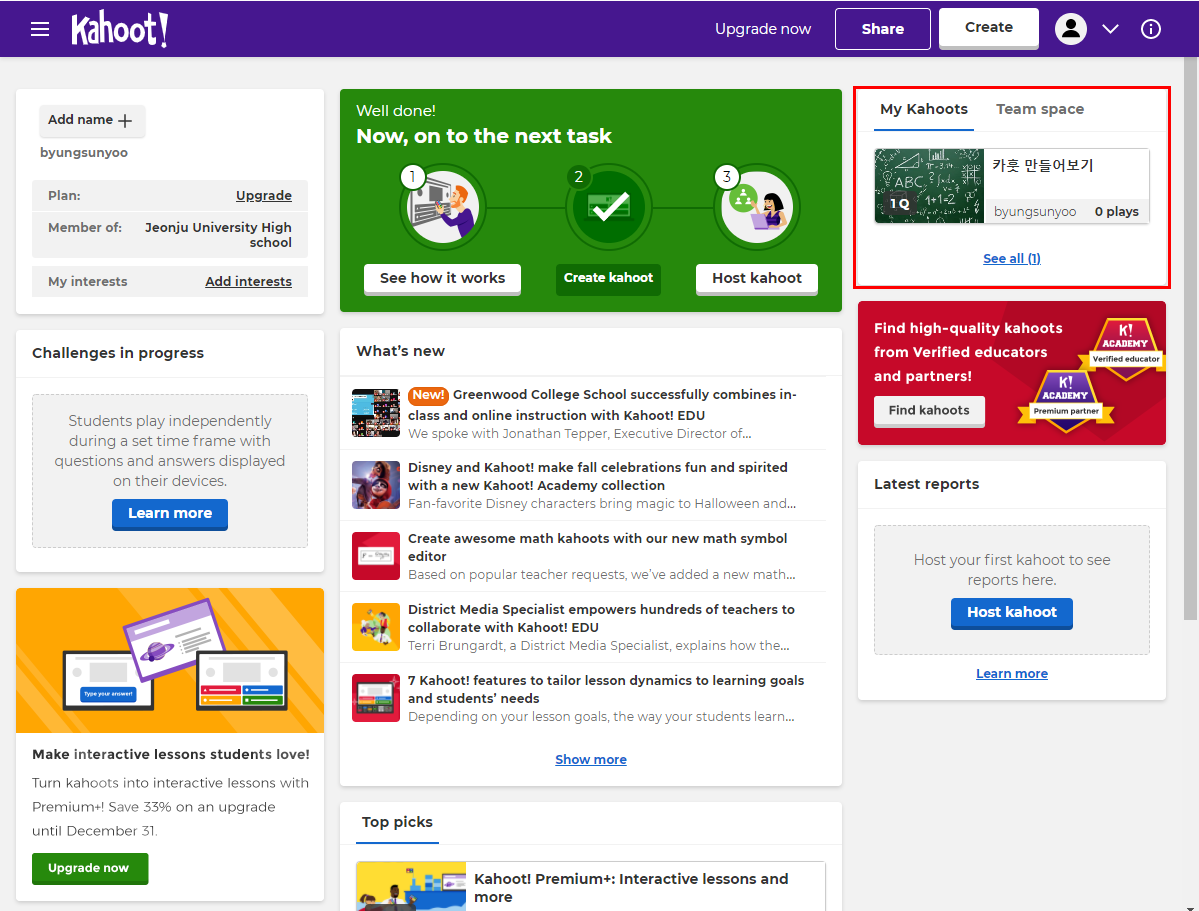Click the Kahoot! Premium+ top pick thumbnail
This screenshot has width=1199, height=911.
411,887
